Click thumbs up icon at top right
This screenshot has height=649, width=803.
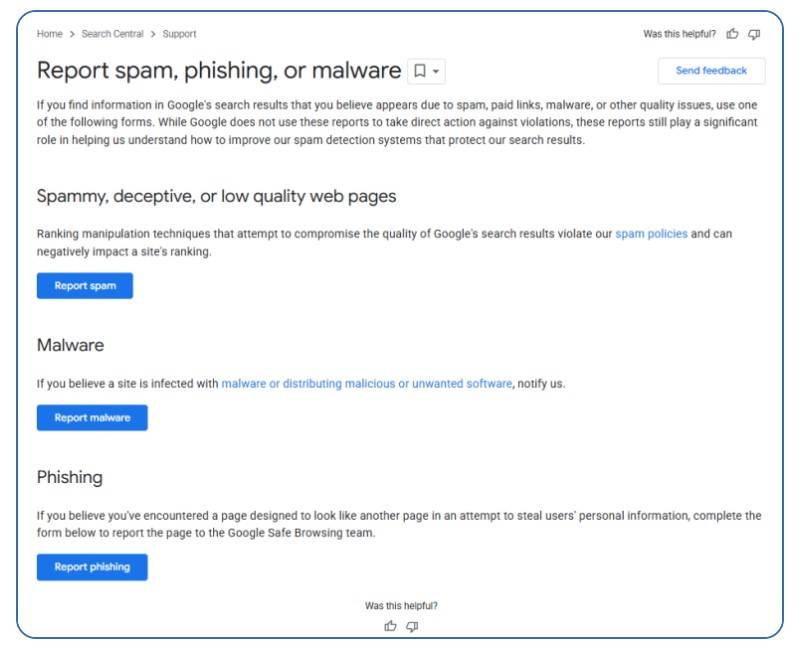pyautogui.click(x=732, y=34)
